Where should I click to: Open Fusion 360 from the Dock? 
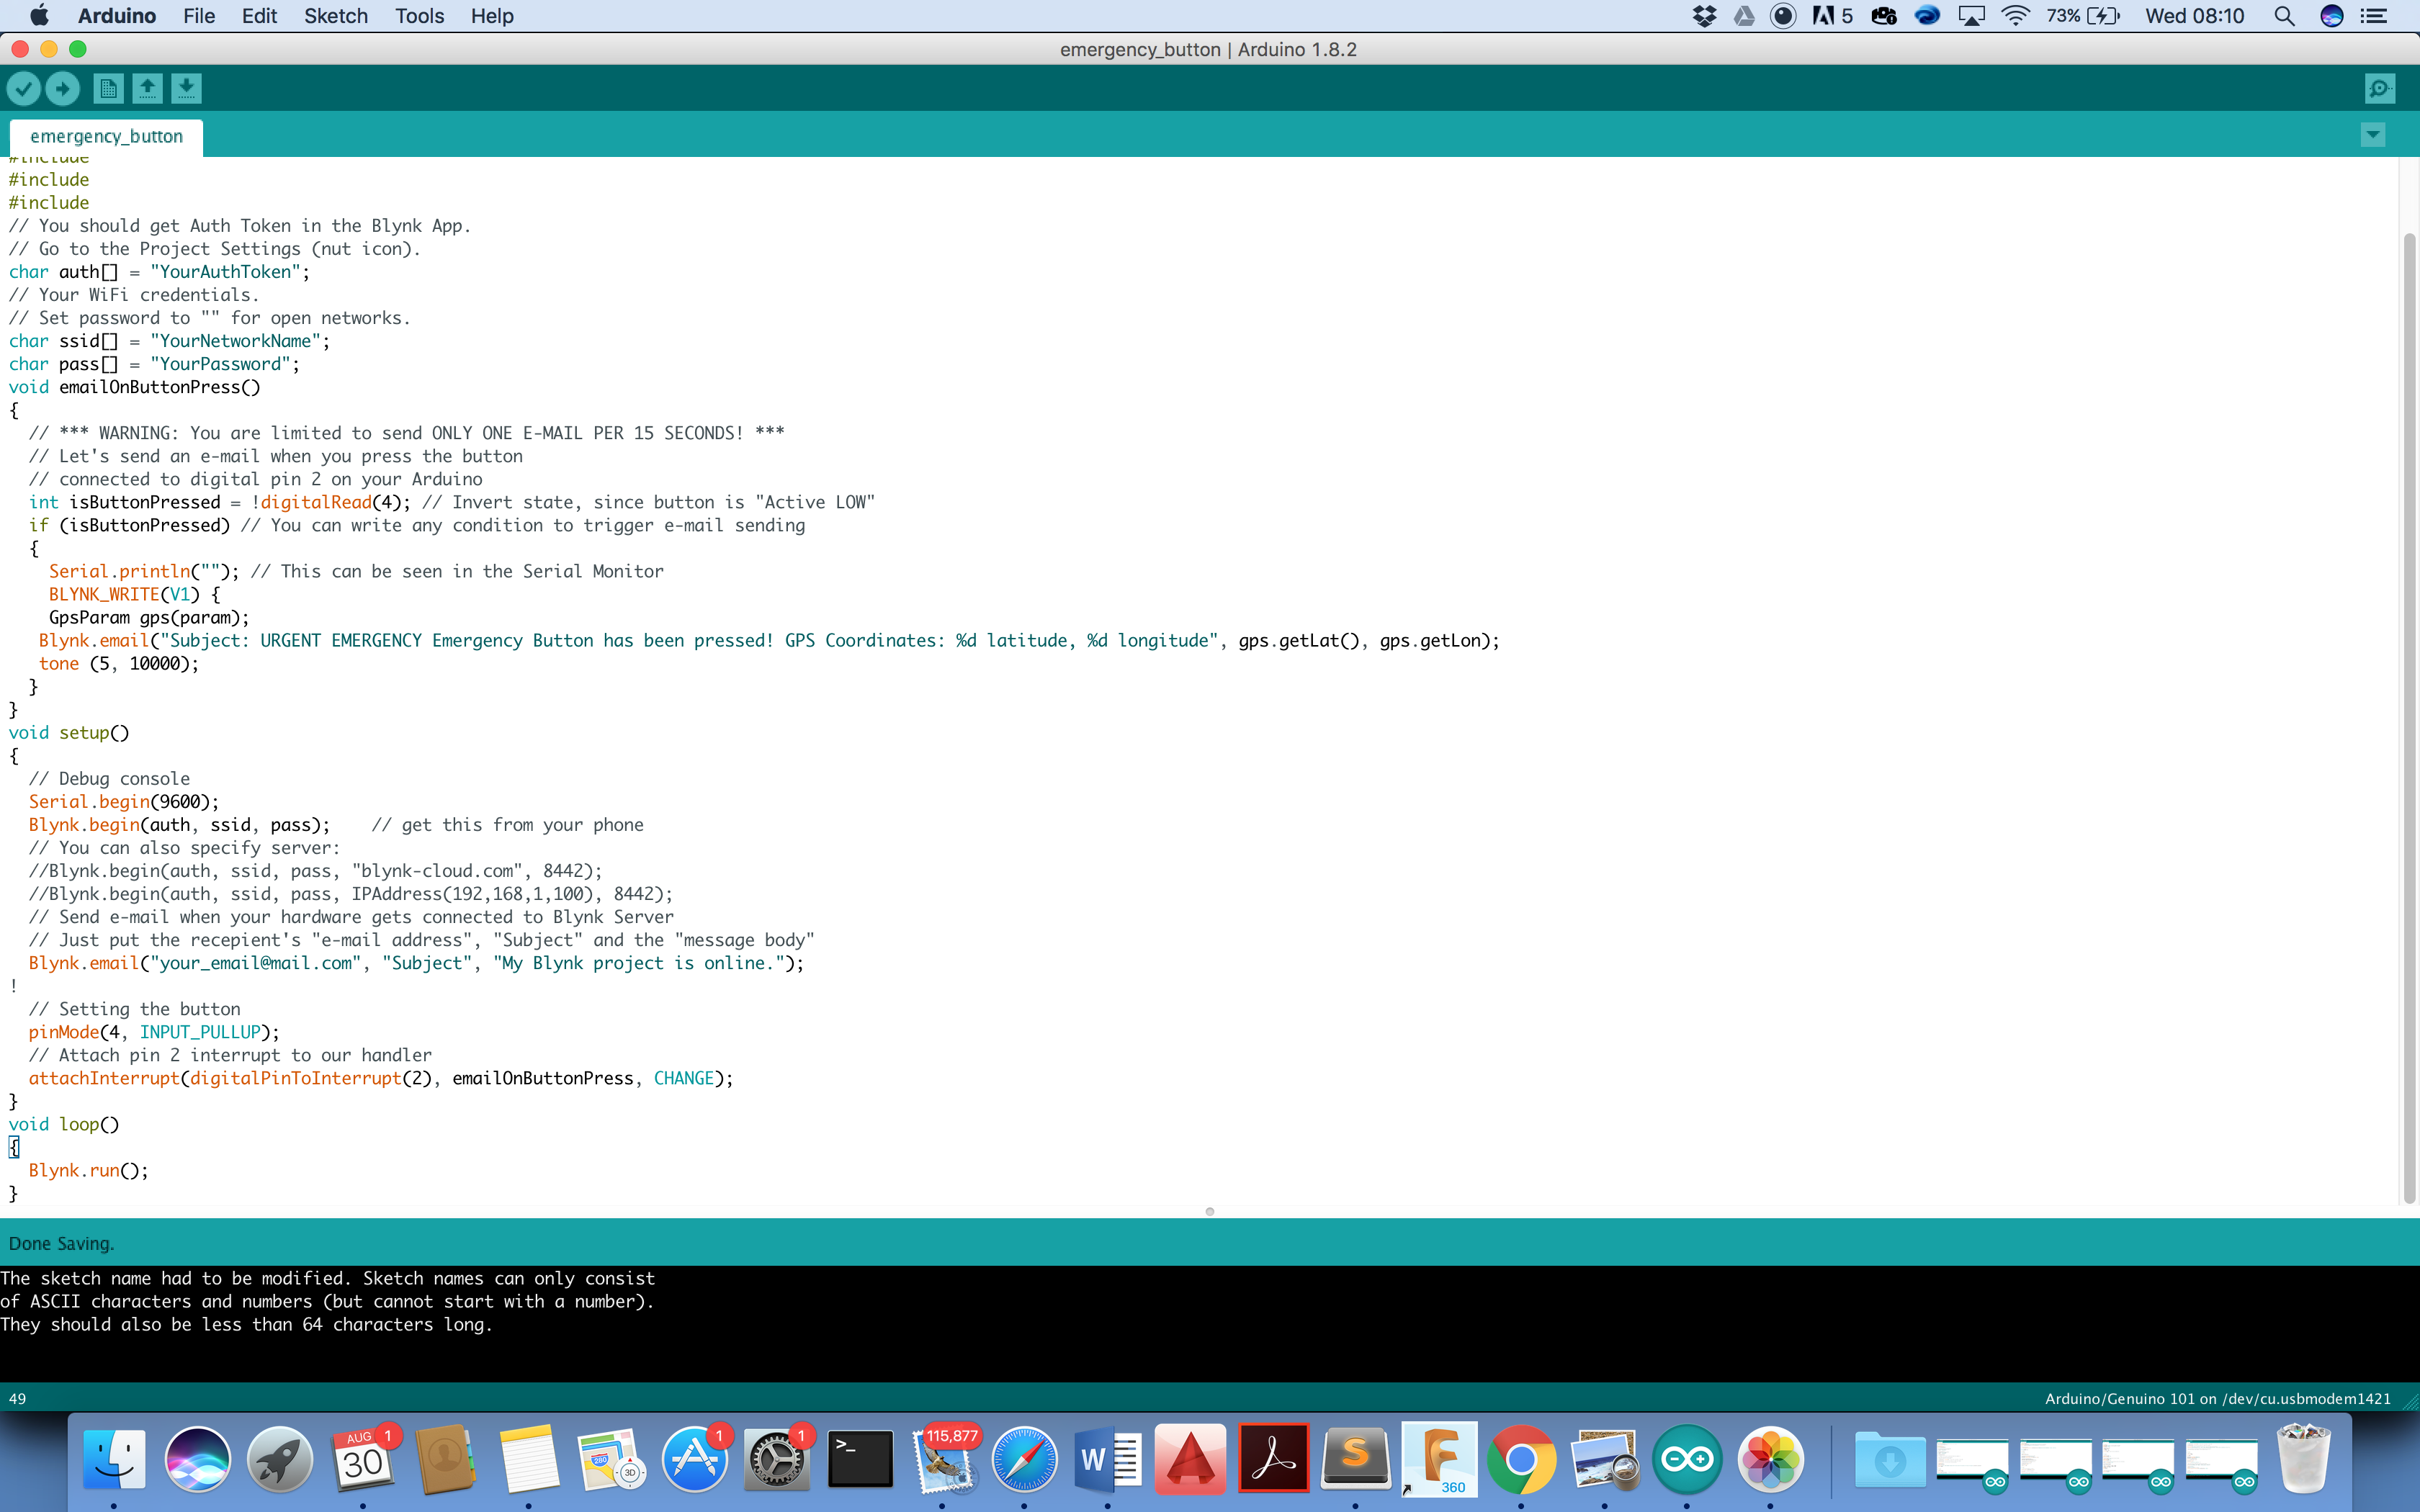coord(1439,1460)
